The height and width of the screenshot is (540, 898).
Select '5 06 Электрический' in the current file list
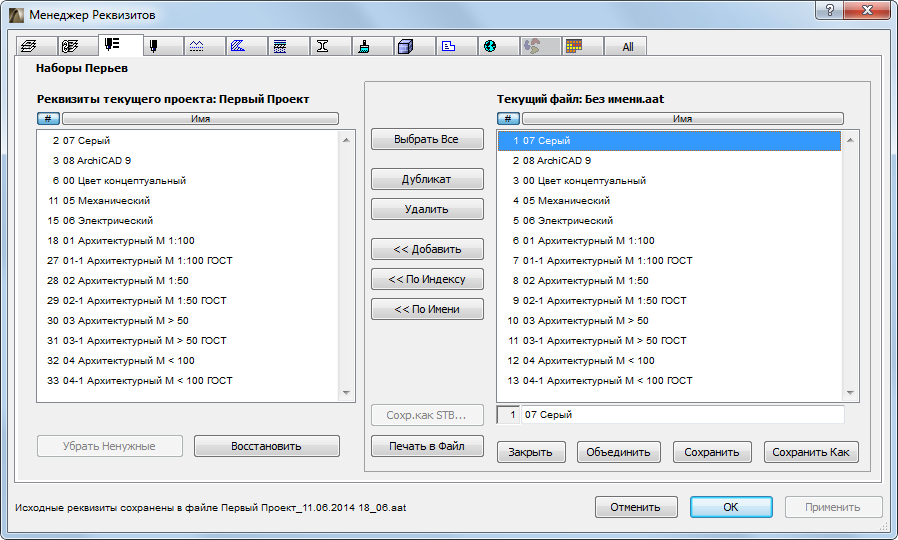669,220
